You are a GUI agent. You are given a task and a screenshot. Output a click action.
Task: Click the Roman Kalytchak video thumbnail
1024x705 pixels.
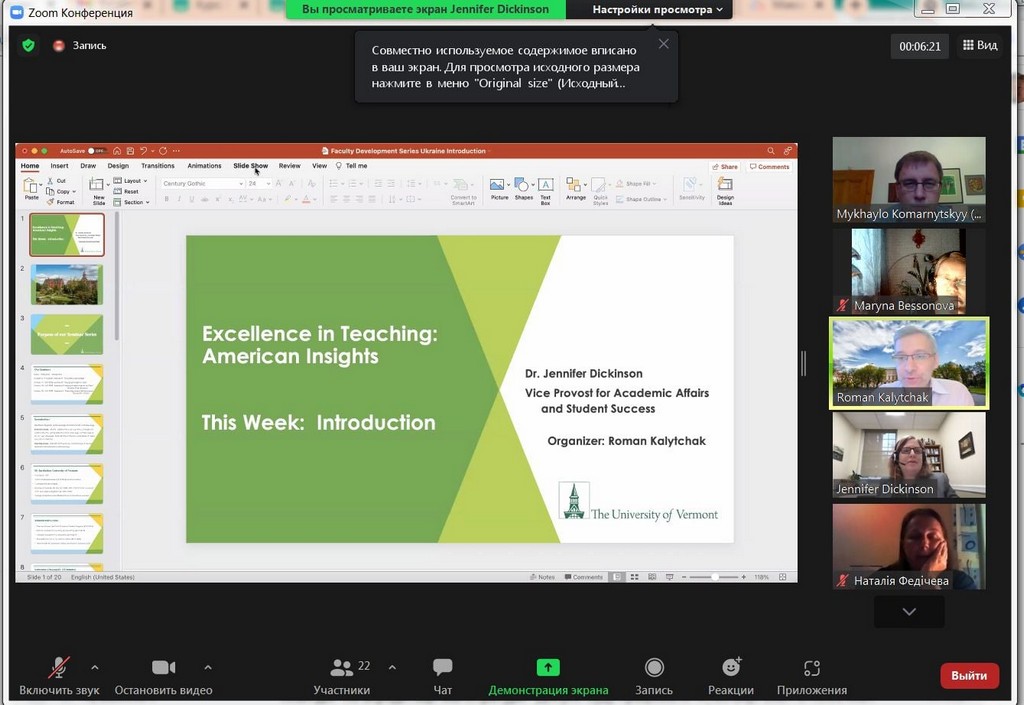coord(909,363)
